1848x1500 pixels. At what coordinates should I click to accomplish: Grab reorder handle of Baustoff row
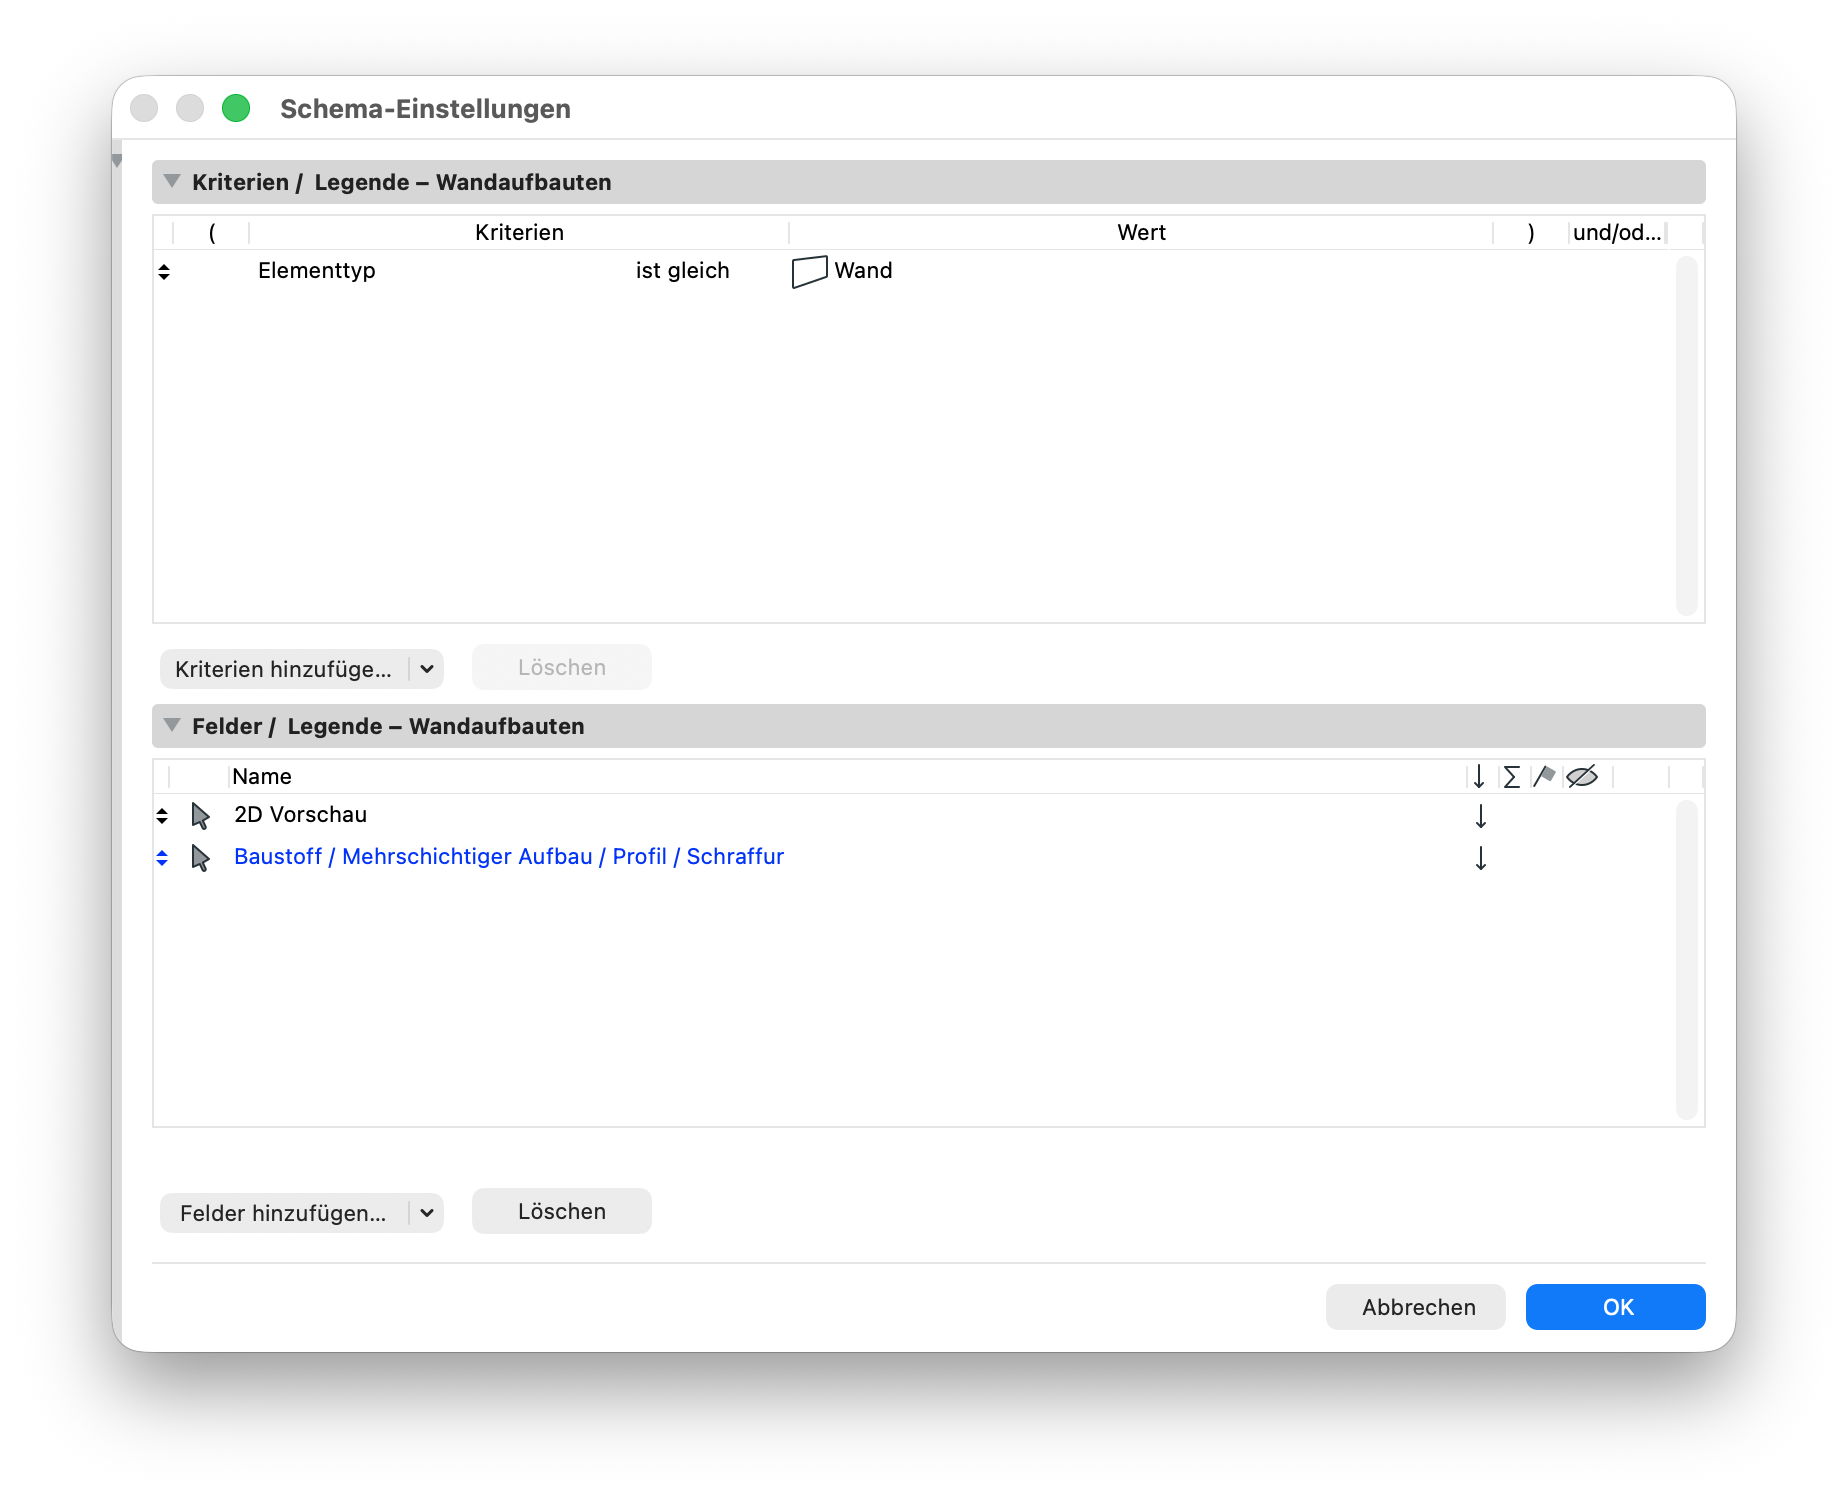(162, 857)
